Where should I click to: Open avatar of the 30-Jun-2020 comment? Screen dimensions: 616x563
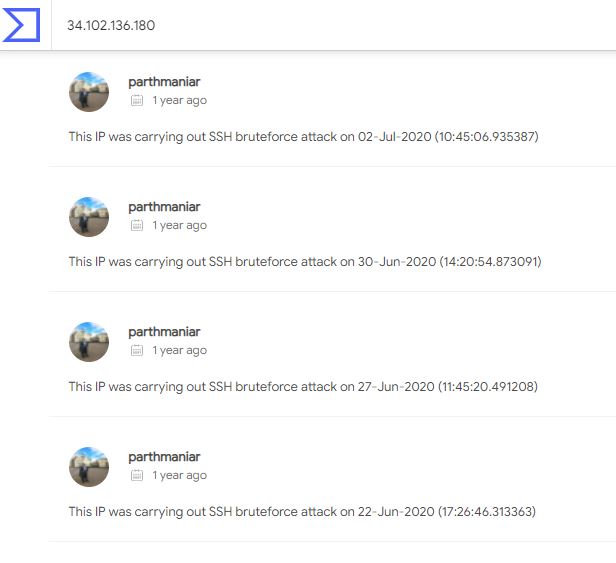[x=89, y=216]
